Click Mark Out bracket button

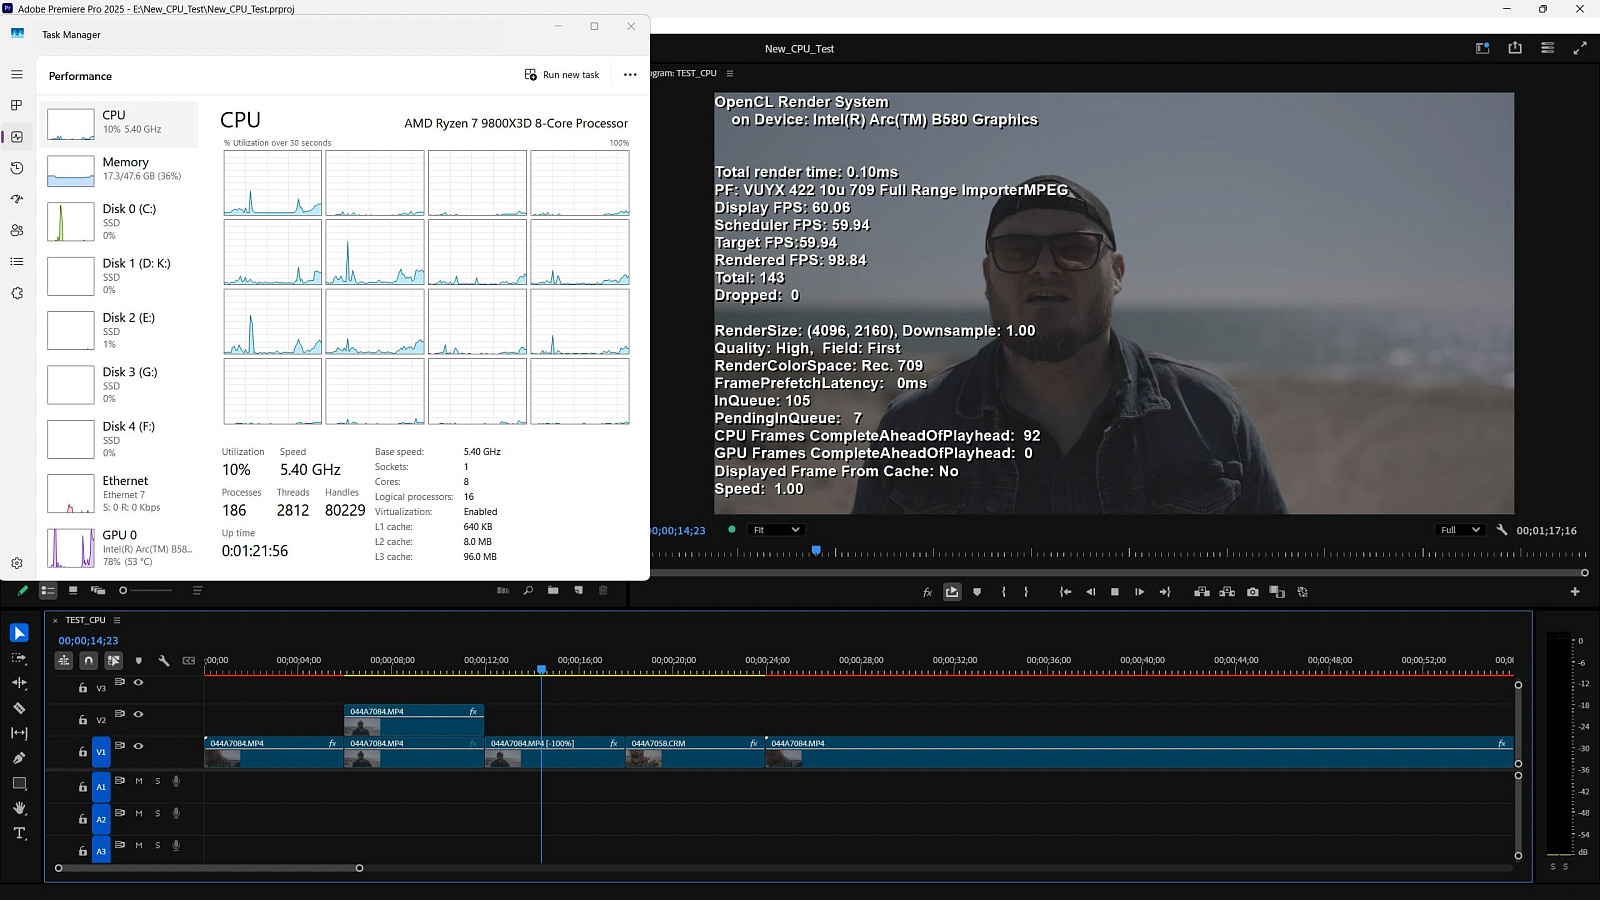coord(1026,592)
